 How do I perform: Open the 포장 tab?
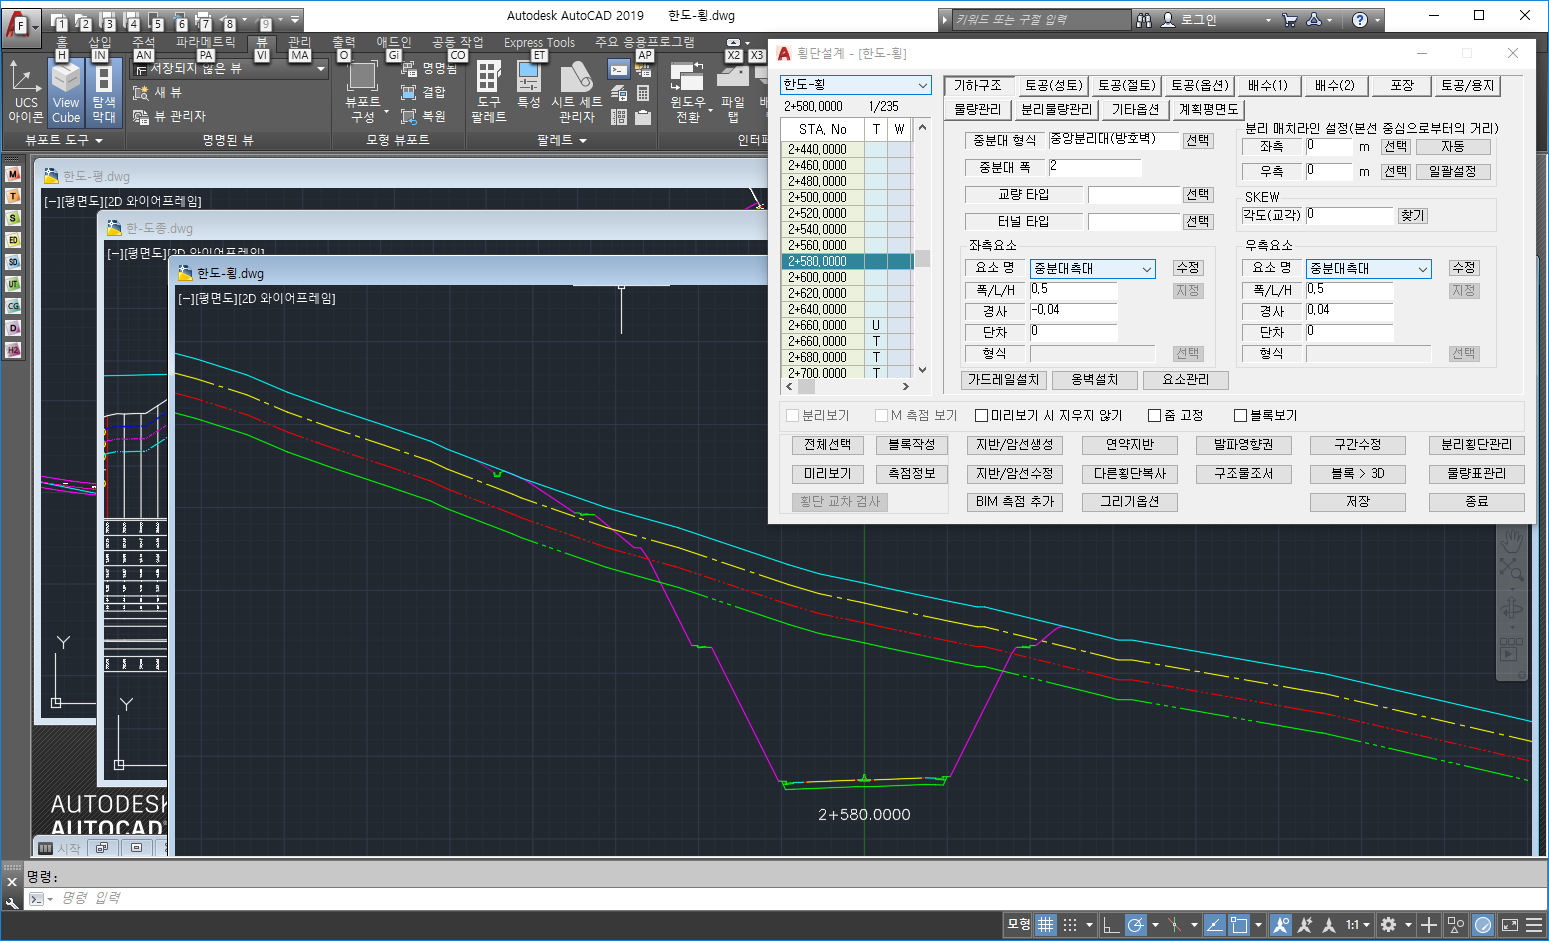(1401, 86)
